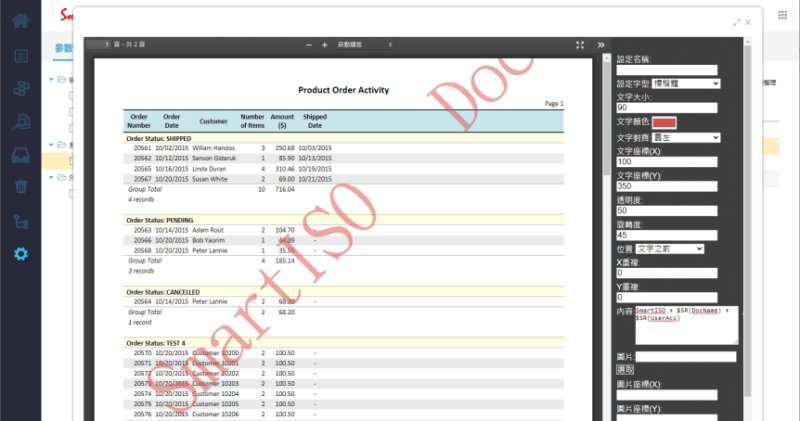Zoom in with the plus button
The image size is (800, 421).
point(324,45)
